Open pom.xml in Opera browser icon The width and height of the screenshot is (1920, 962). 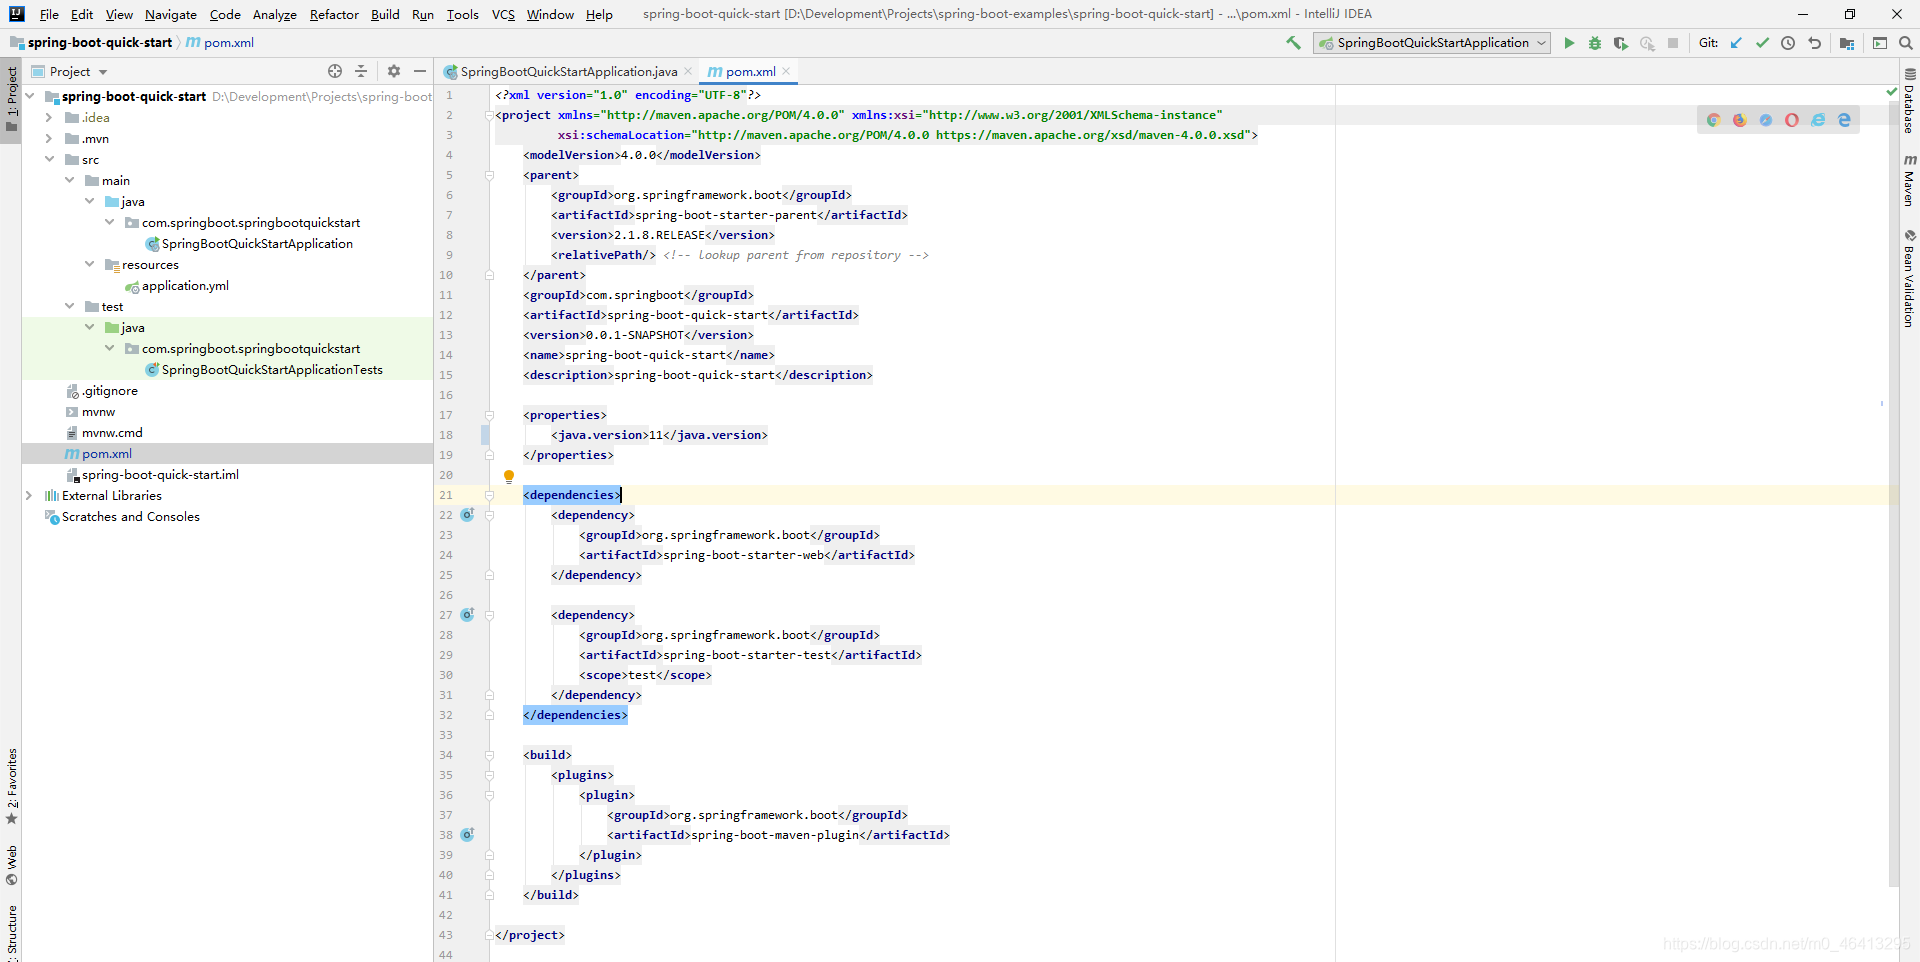pos(1792,120)
